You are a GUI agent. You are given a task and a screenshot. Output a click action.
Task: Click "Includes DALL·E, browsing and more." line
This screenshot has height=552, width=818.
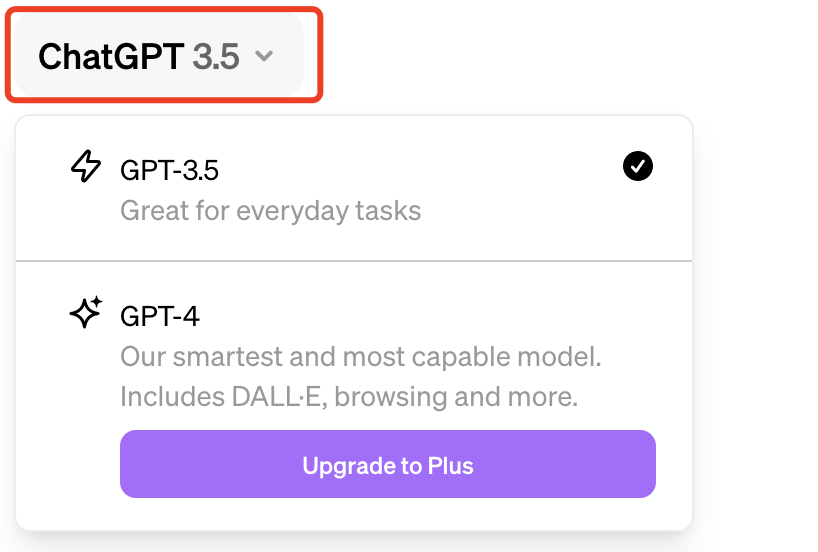(349, 397)
